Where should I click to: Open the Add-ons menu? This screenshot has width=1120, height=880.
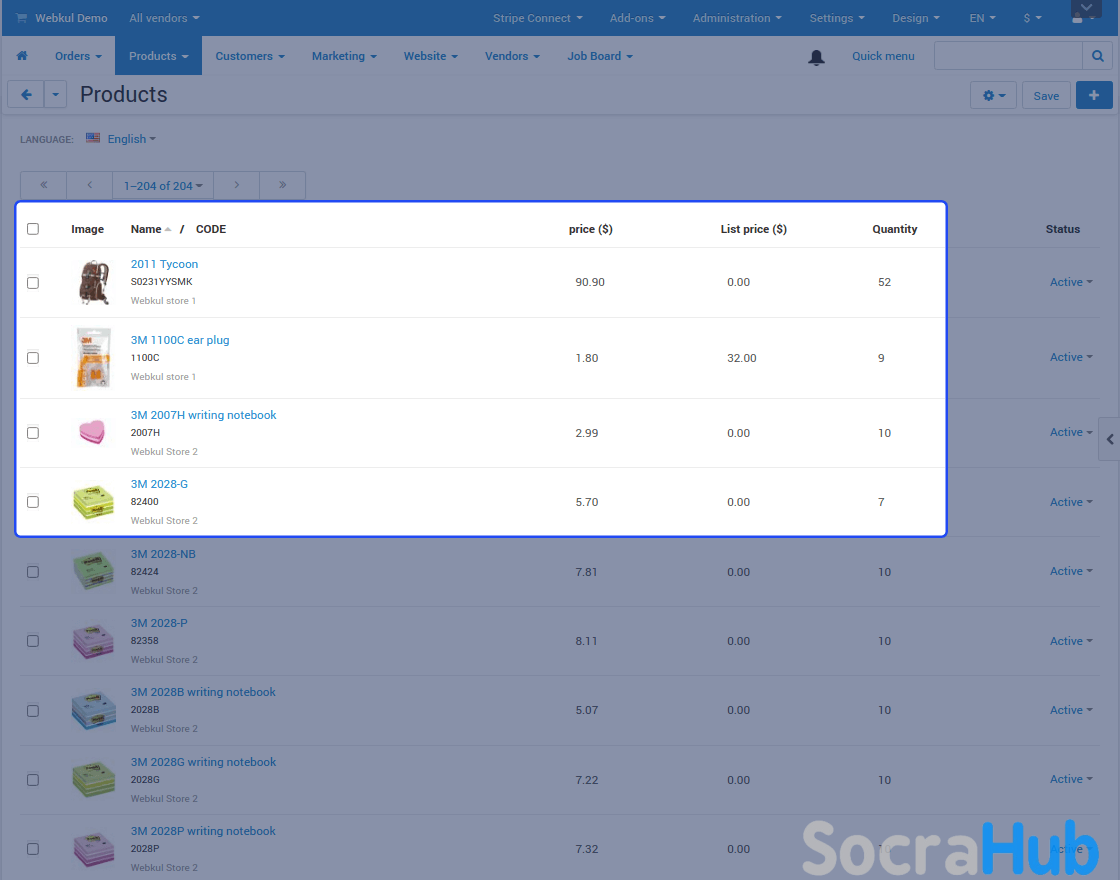coord(637,18)
